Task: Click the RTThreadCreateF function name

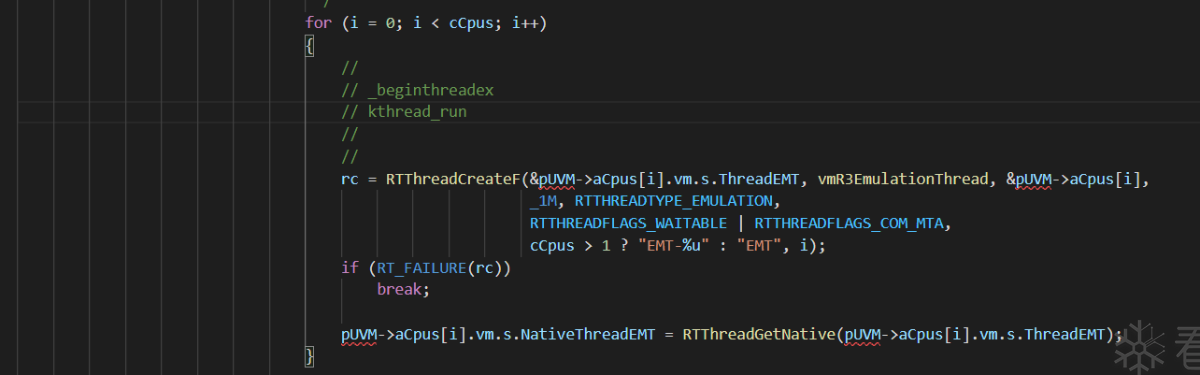Action: click(x=452, y=179)
